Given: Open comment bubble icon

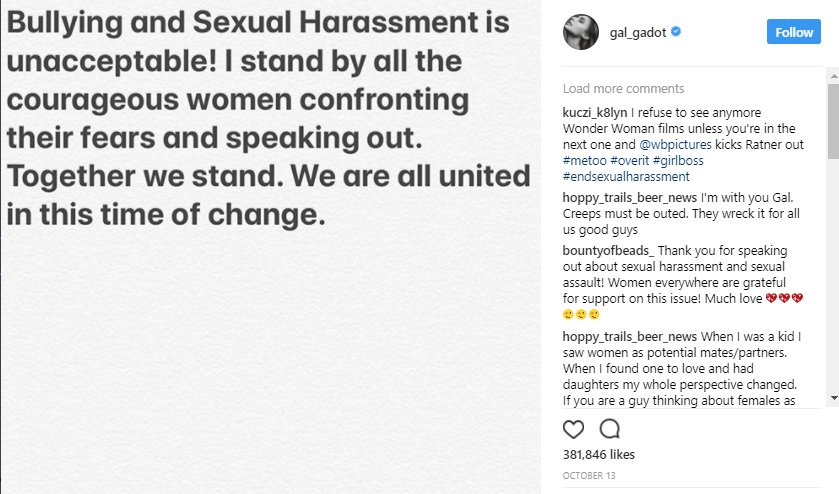Looking at the screenshot, I should 609,430.
